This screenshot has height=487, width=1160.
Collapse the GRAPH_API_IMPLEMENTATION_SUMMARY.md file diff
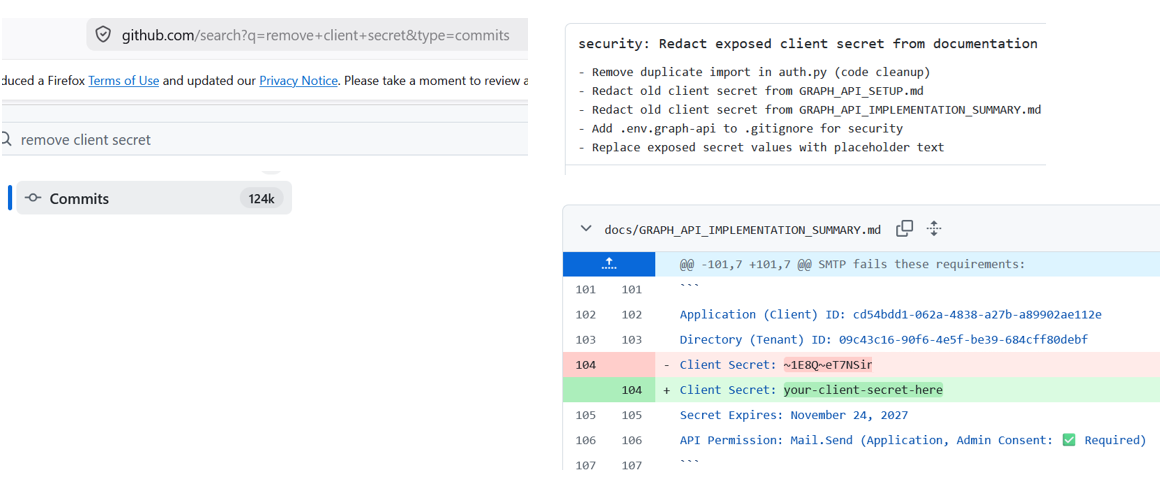coord(586,229)
